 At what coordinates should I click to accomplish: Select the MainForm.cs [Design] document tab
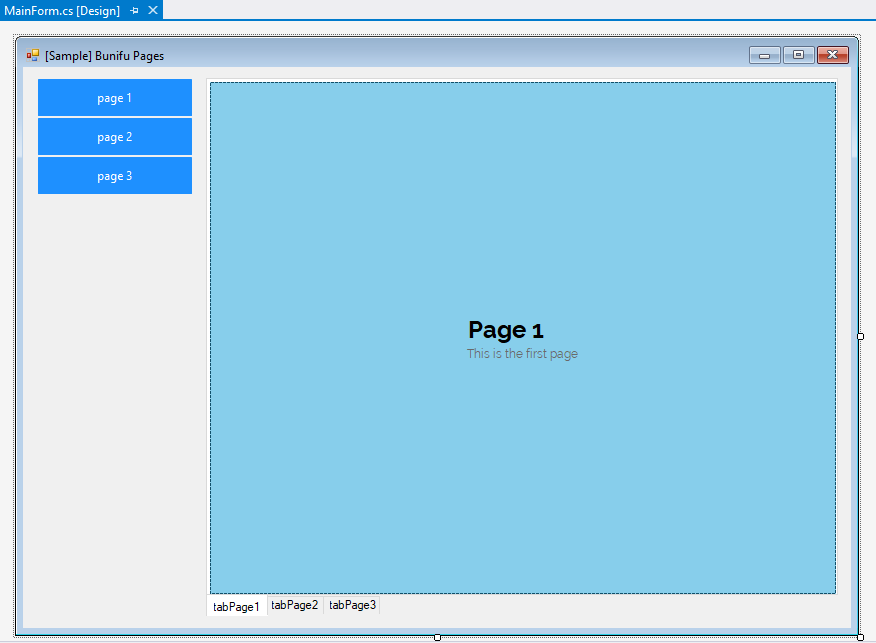coord(62,10)
